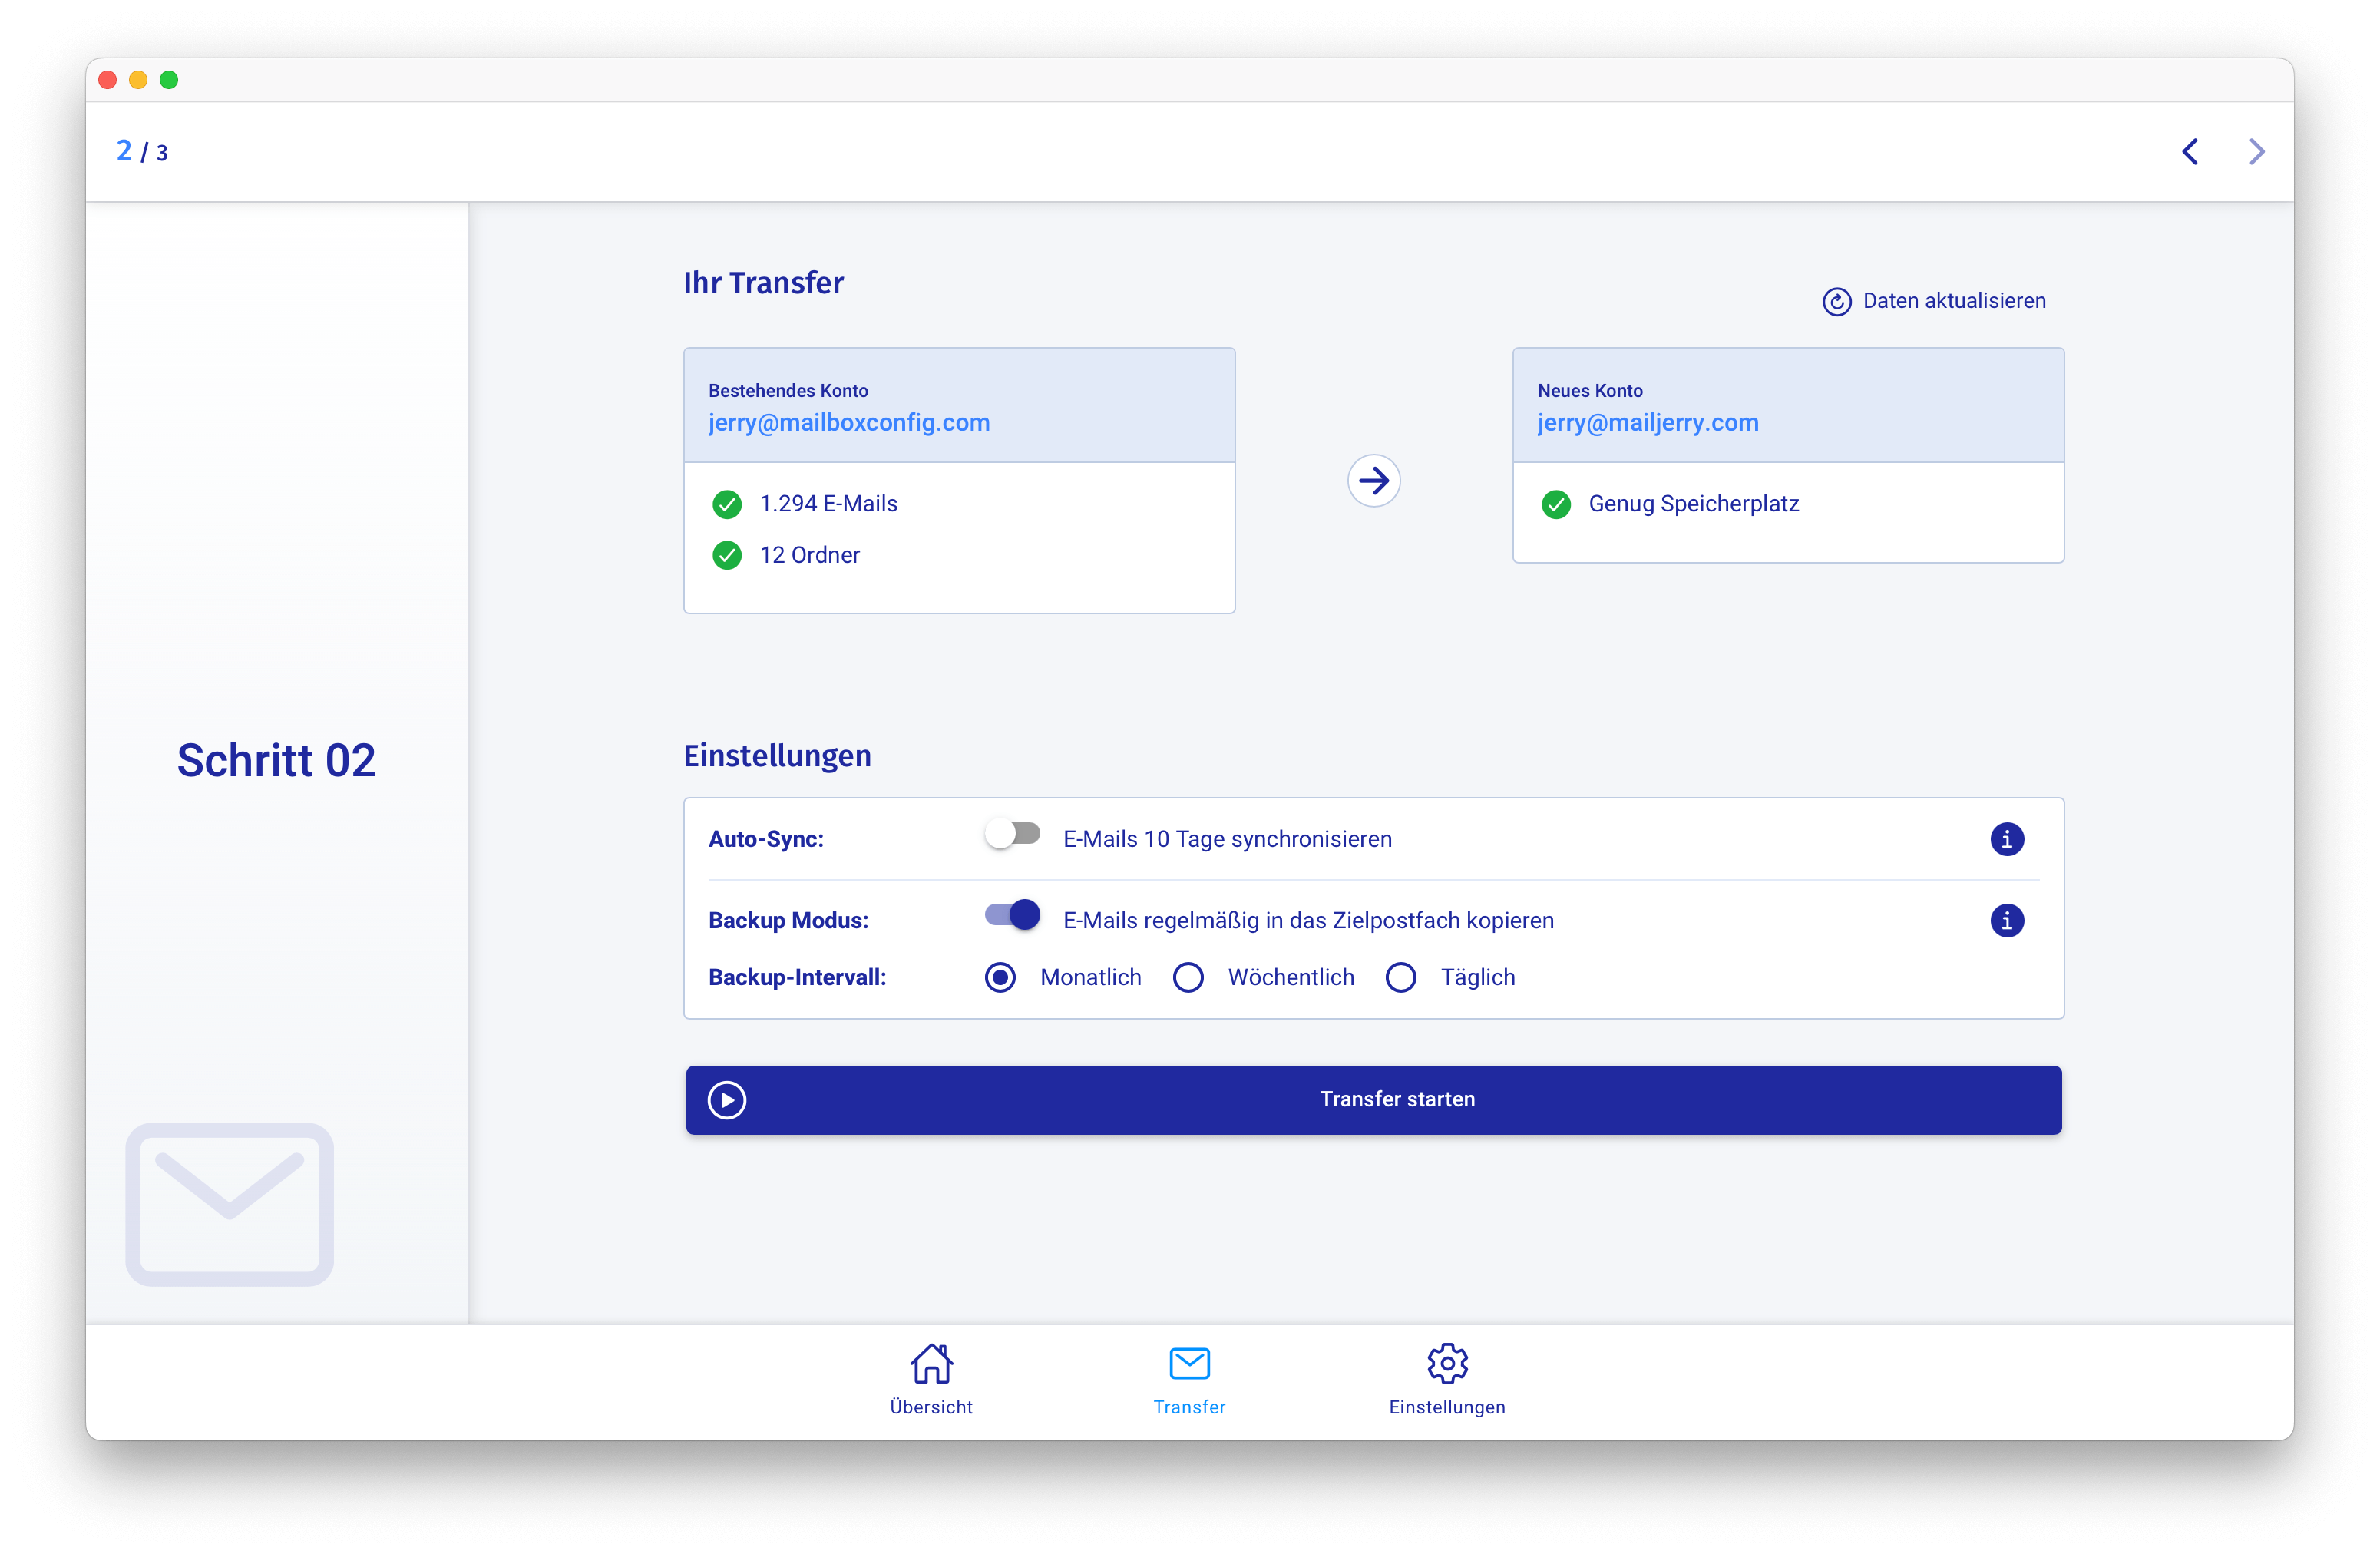Disable the Backup Modus toggle
The image size is (2380, 1554).
pos(1012,915)
